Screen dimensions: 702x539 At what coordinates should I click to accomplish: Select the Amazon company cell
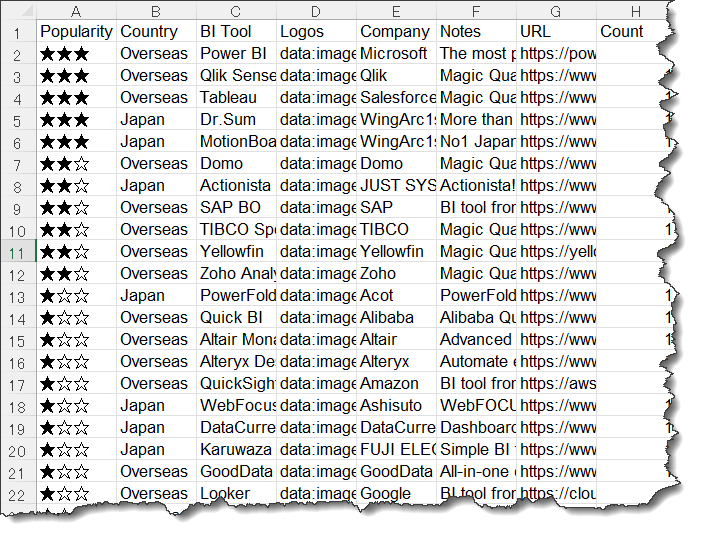point(397,384)
